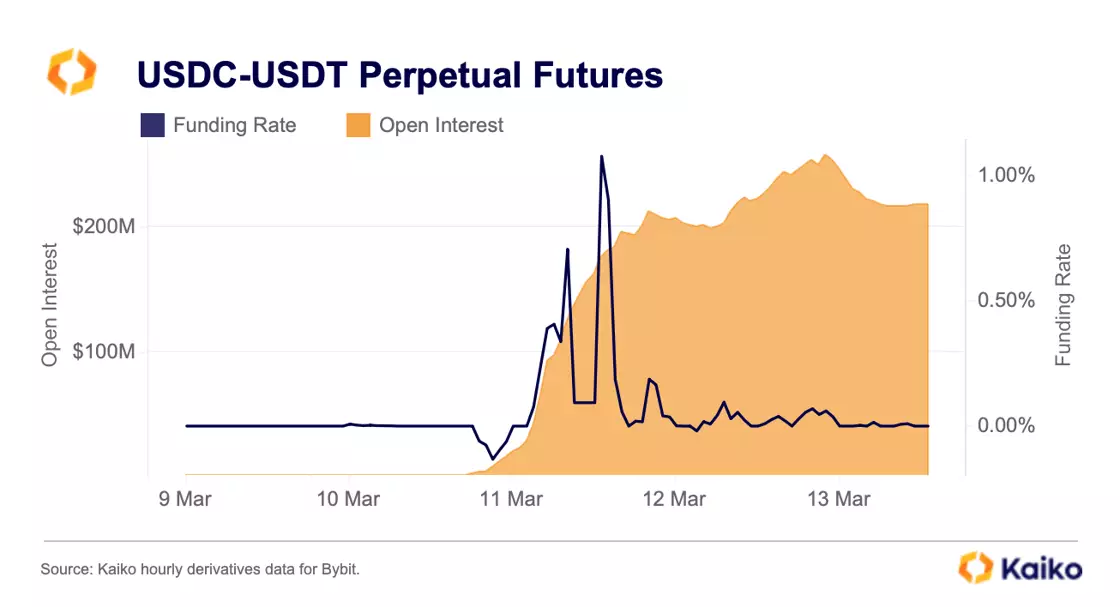Screen dimensions: 1120x607
Task: Click the 0.00% funding rate tick label
Action: (x=1006, y=426)
